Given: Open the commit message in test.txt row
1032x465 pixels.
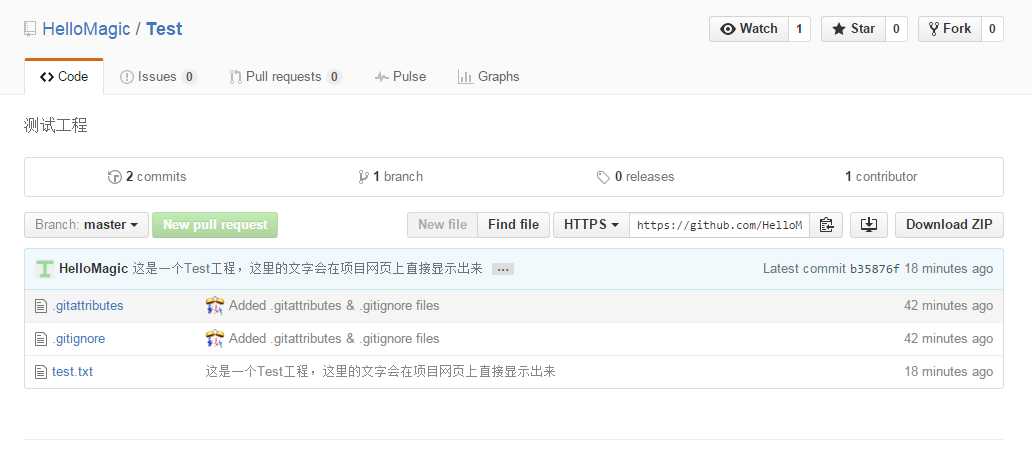Looking at the screenshot, I should pos(380,372).
